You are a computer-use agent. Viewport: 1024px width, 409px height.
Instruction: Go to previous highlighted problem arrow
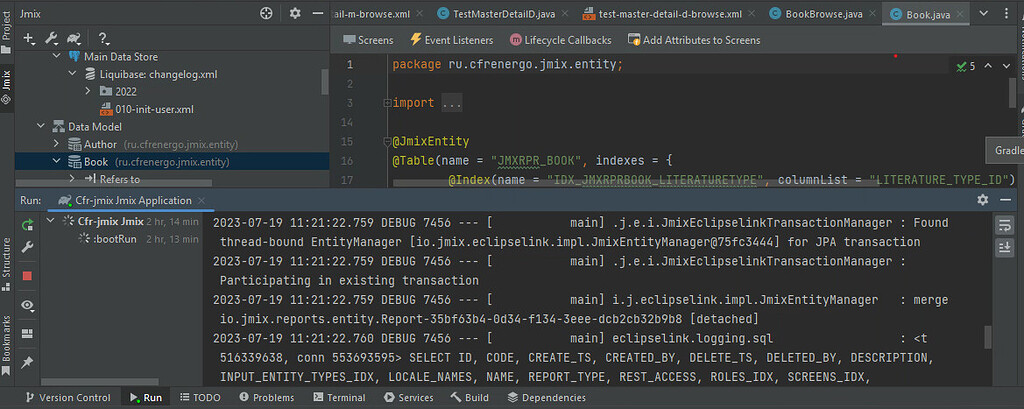987,65
